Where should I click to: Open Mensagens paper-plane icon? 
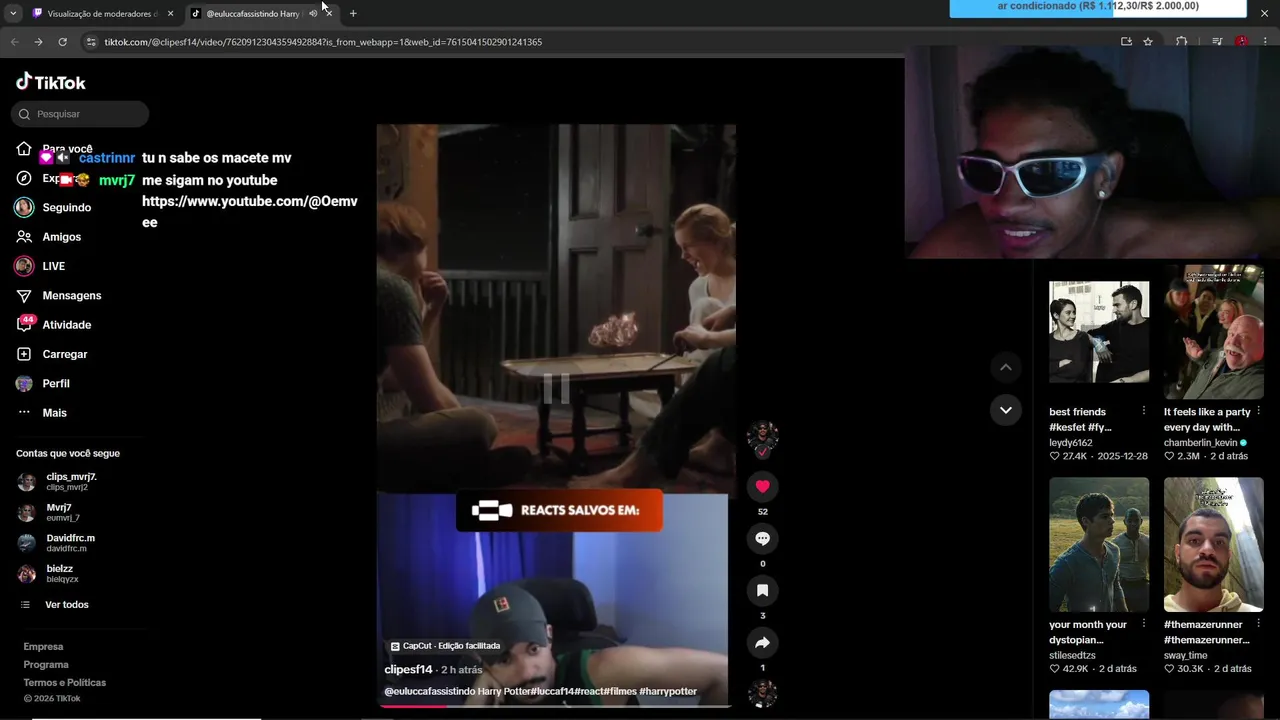click(x=24, y=296)
